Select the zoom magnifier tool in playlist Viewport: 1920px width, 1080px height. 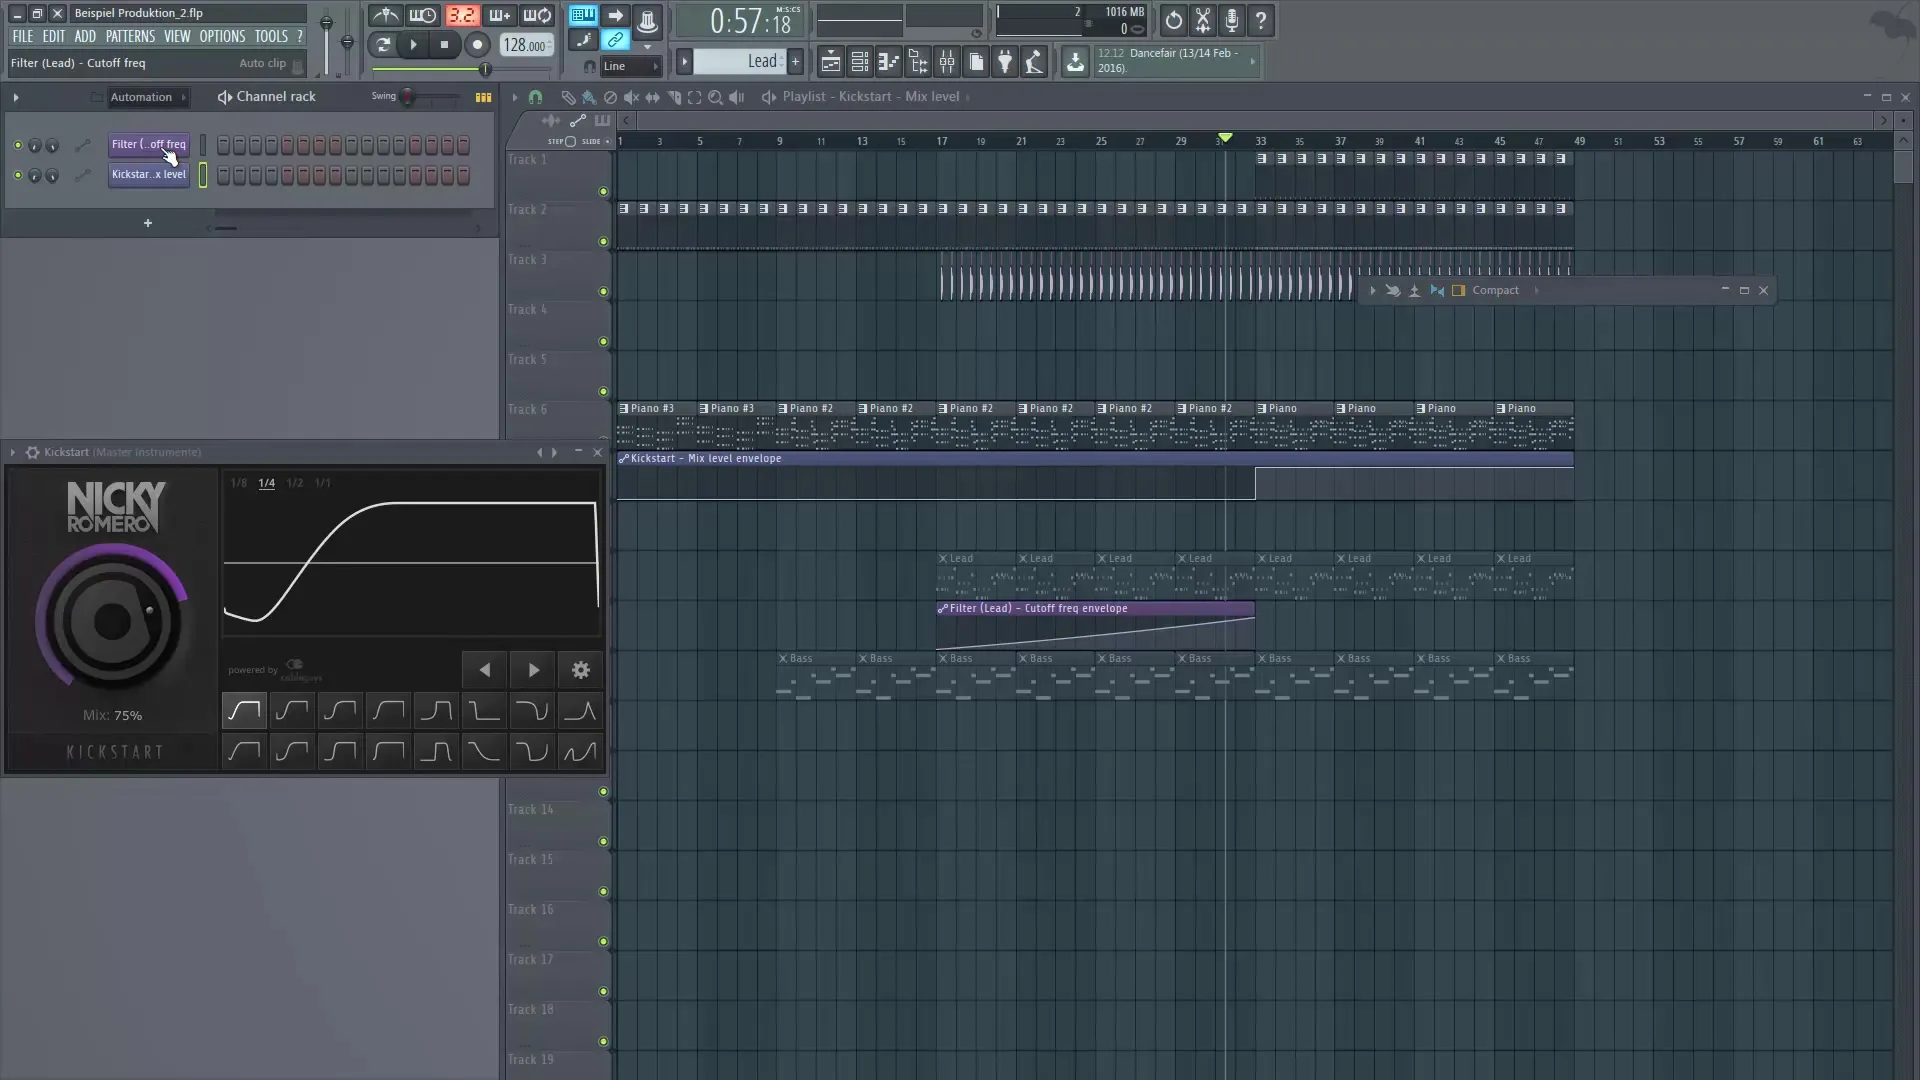[715, 97]
